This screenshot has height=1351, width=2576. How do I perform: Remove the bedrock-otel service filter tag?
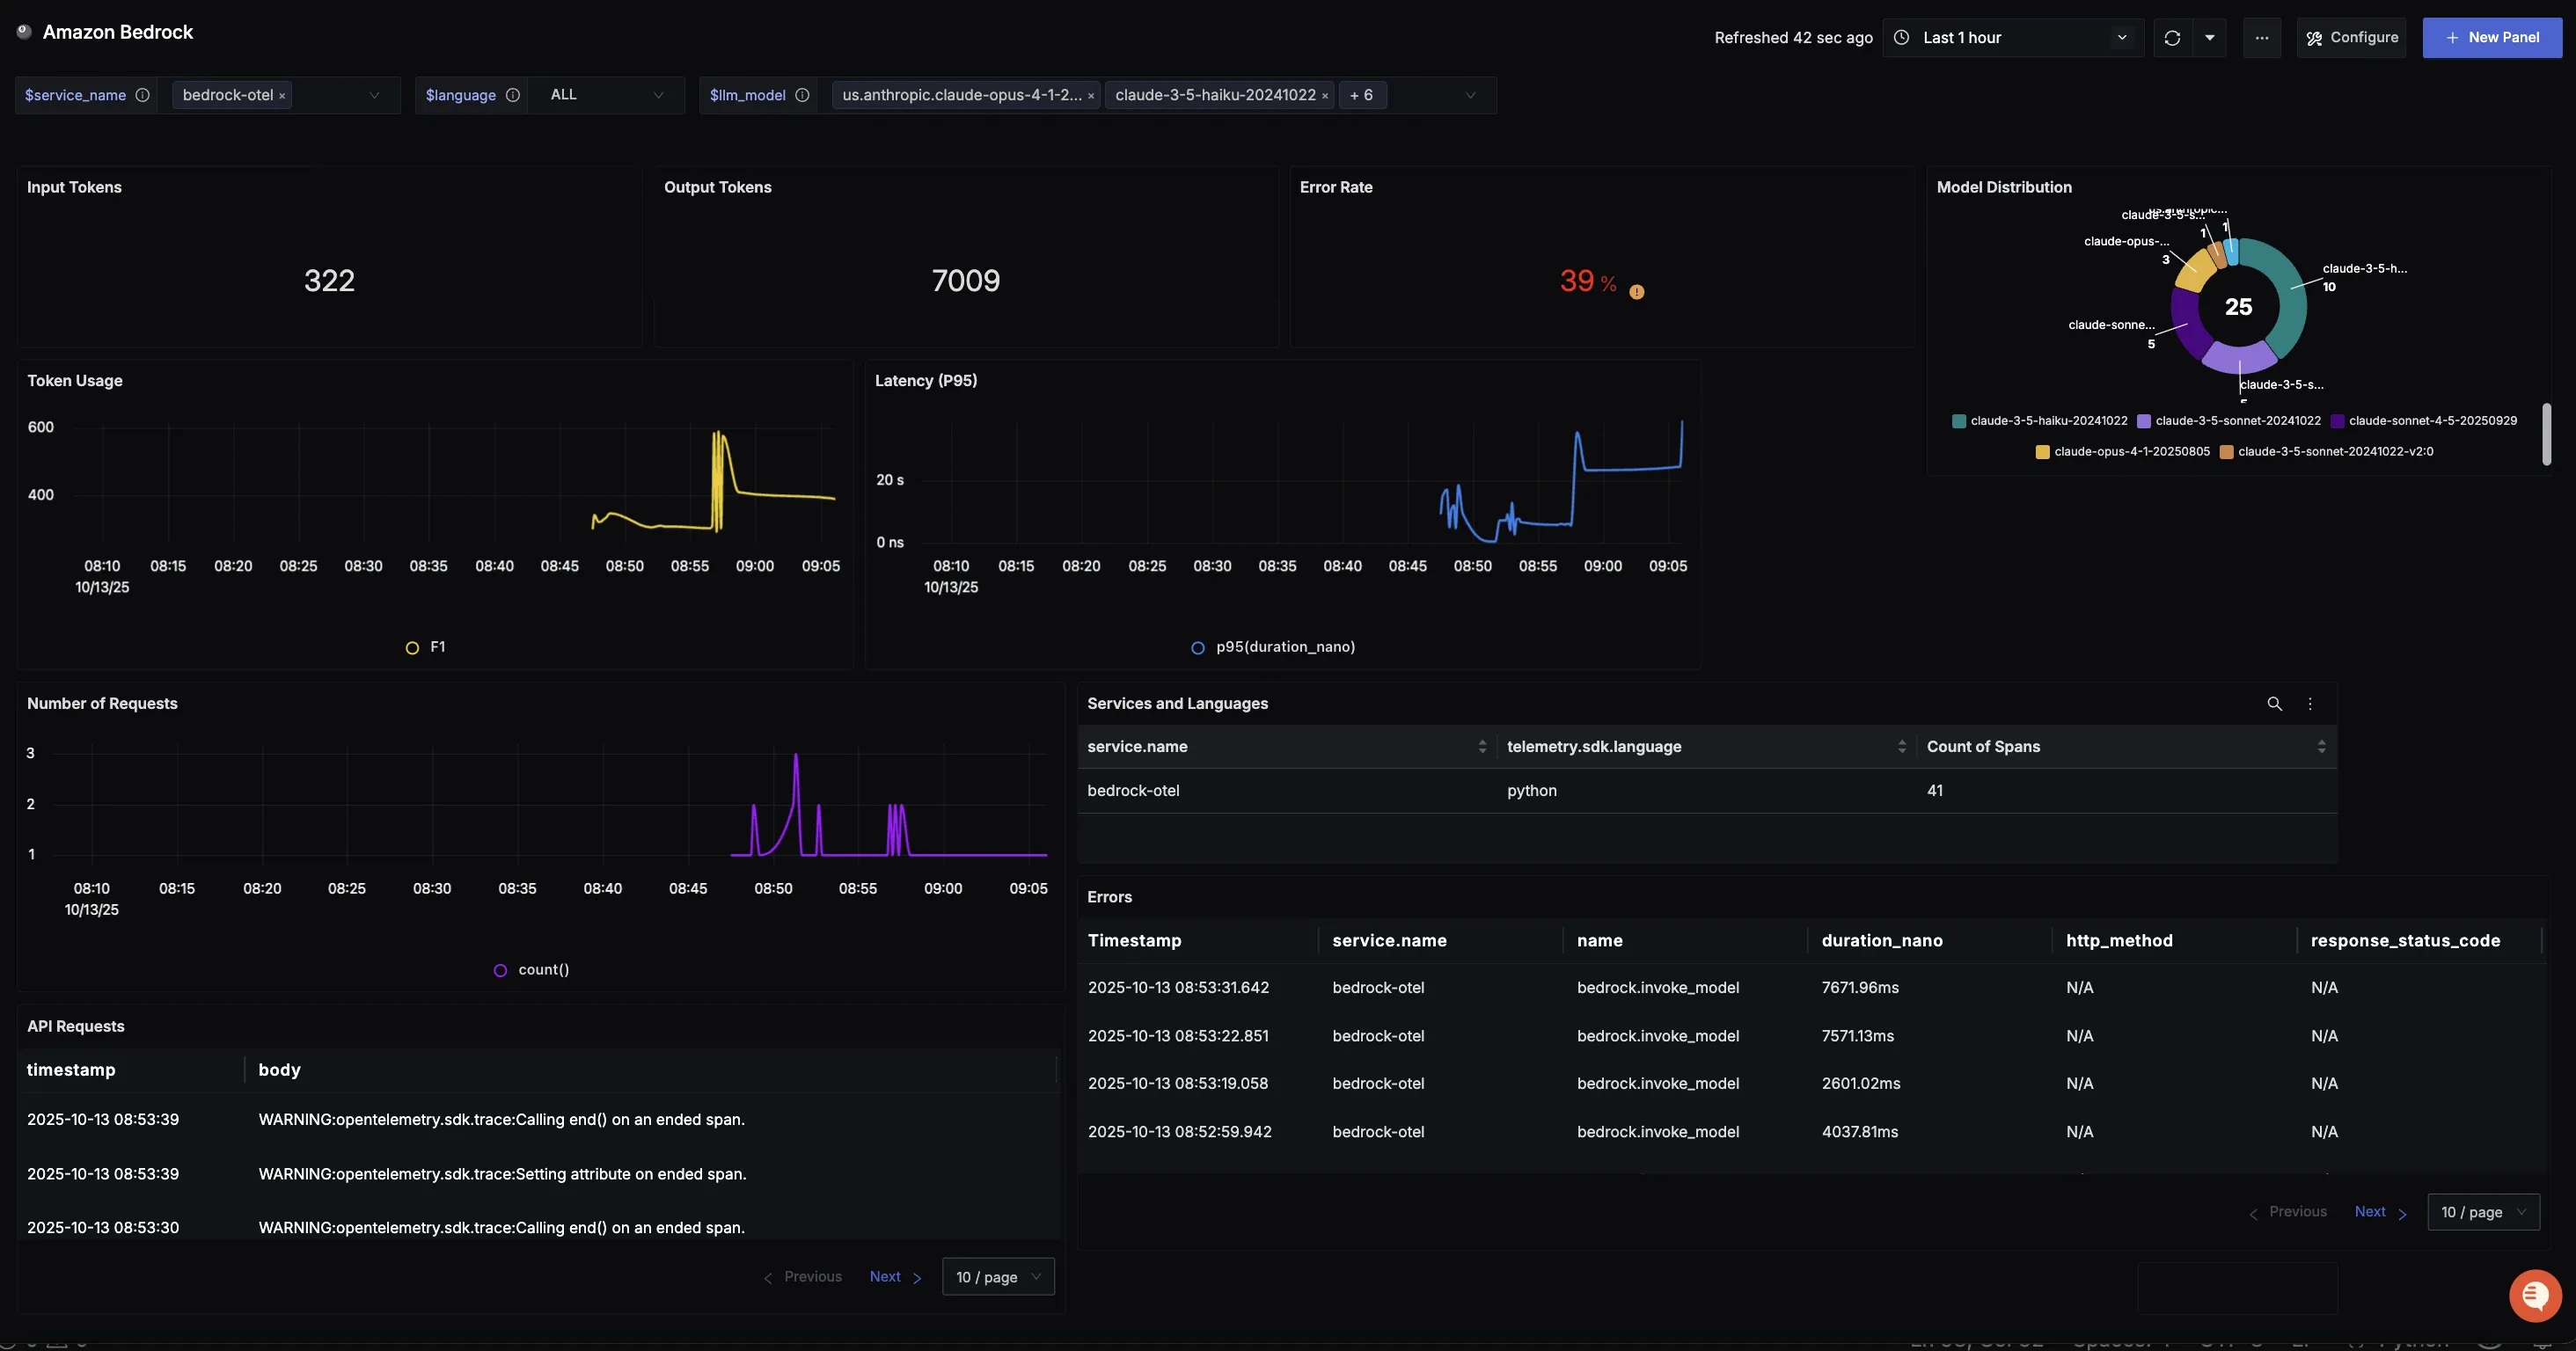pos(282,96)
